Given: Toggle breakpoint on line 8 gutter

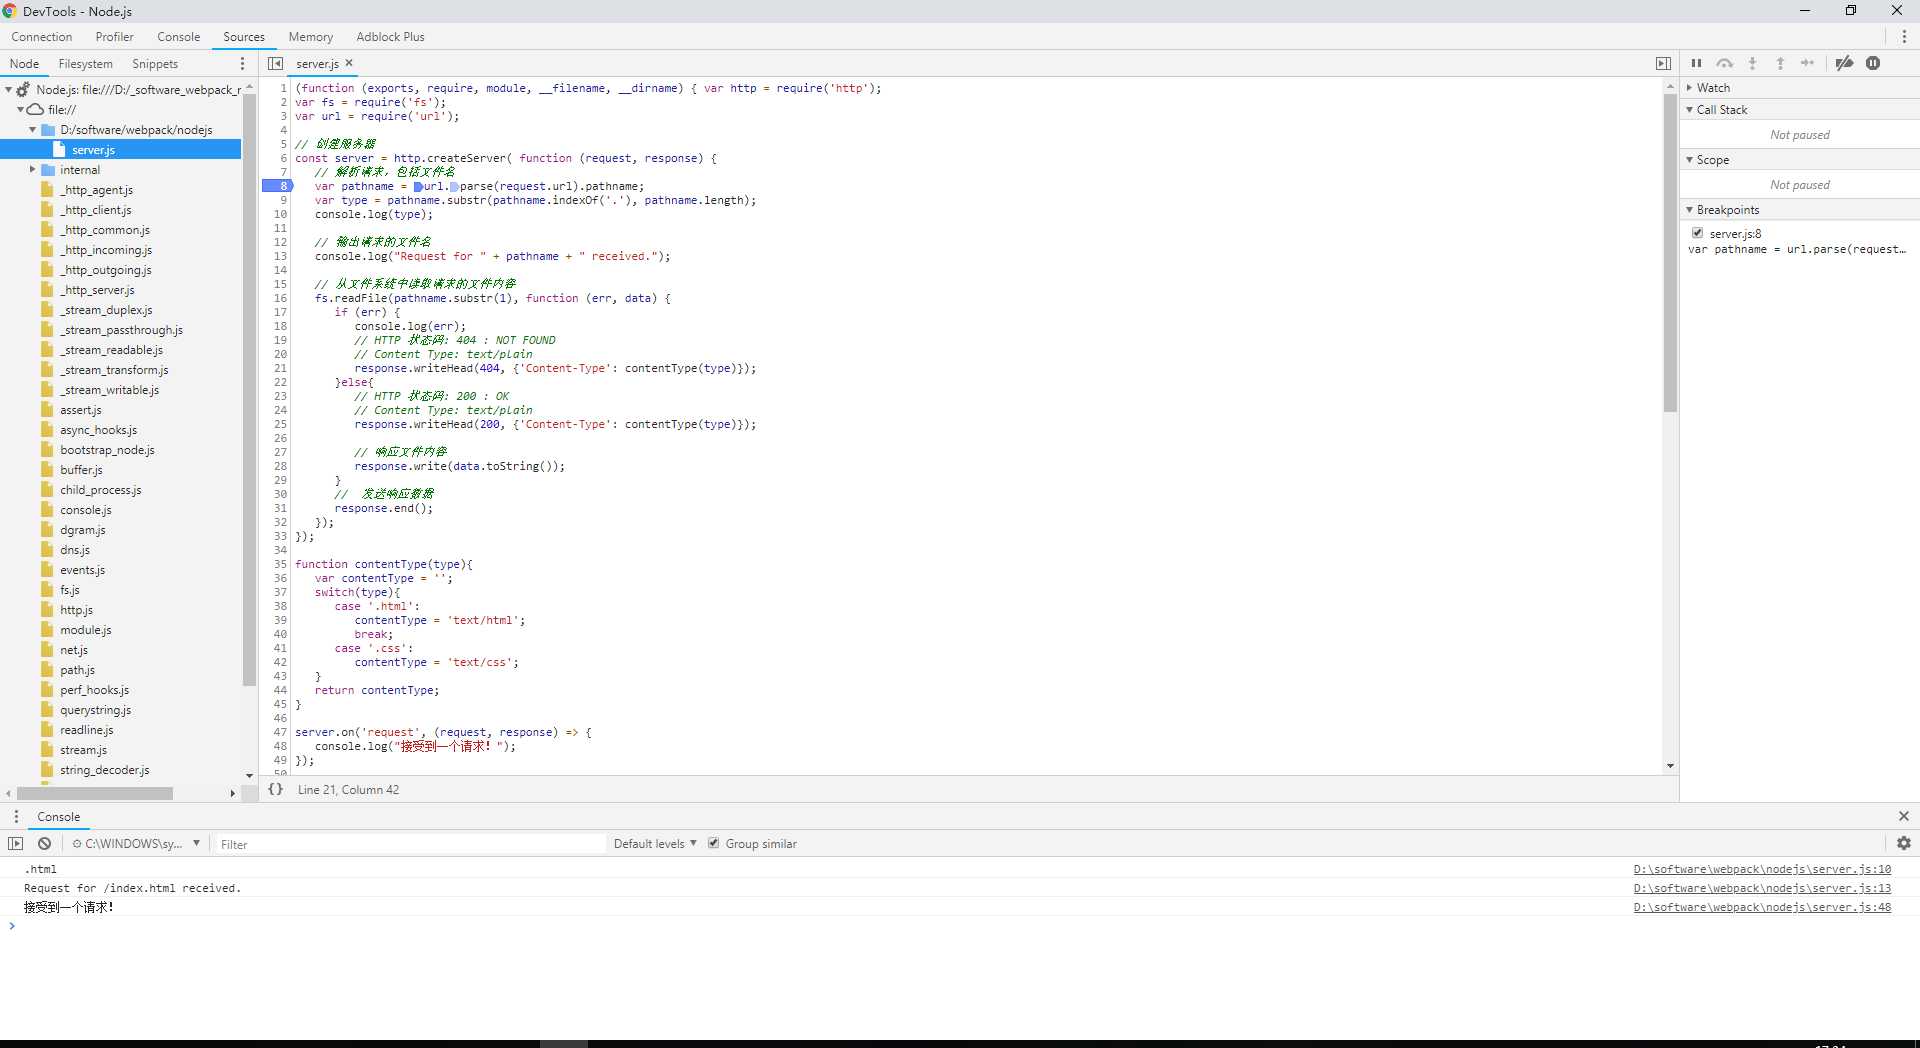Looking at the screenshot, I should 277,186.
